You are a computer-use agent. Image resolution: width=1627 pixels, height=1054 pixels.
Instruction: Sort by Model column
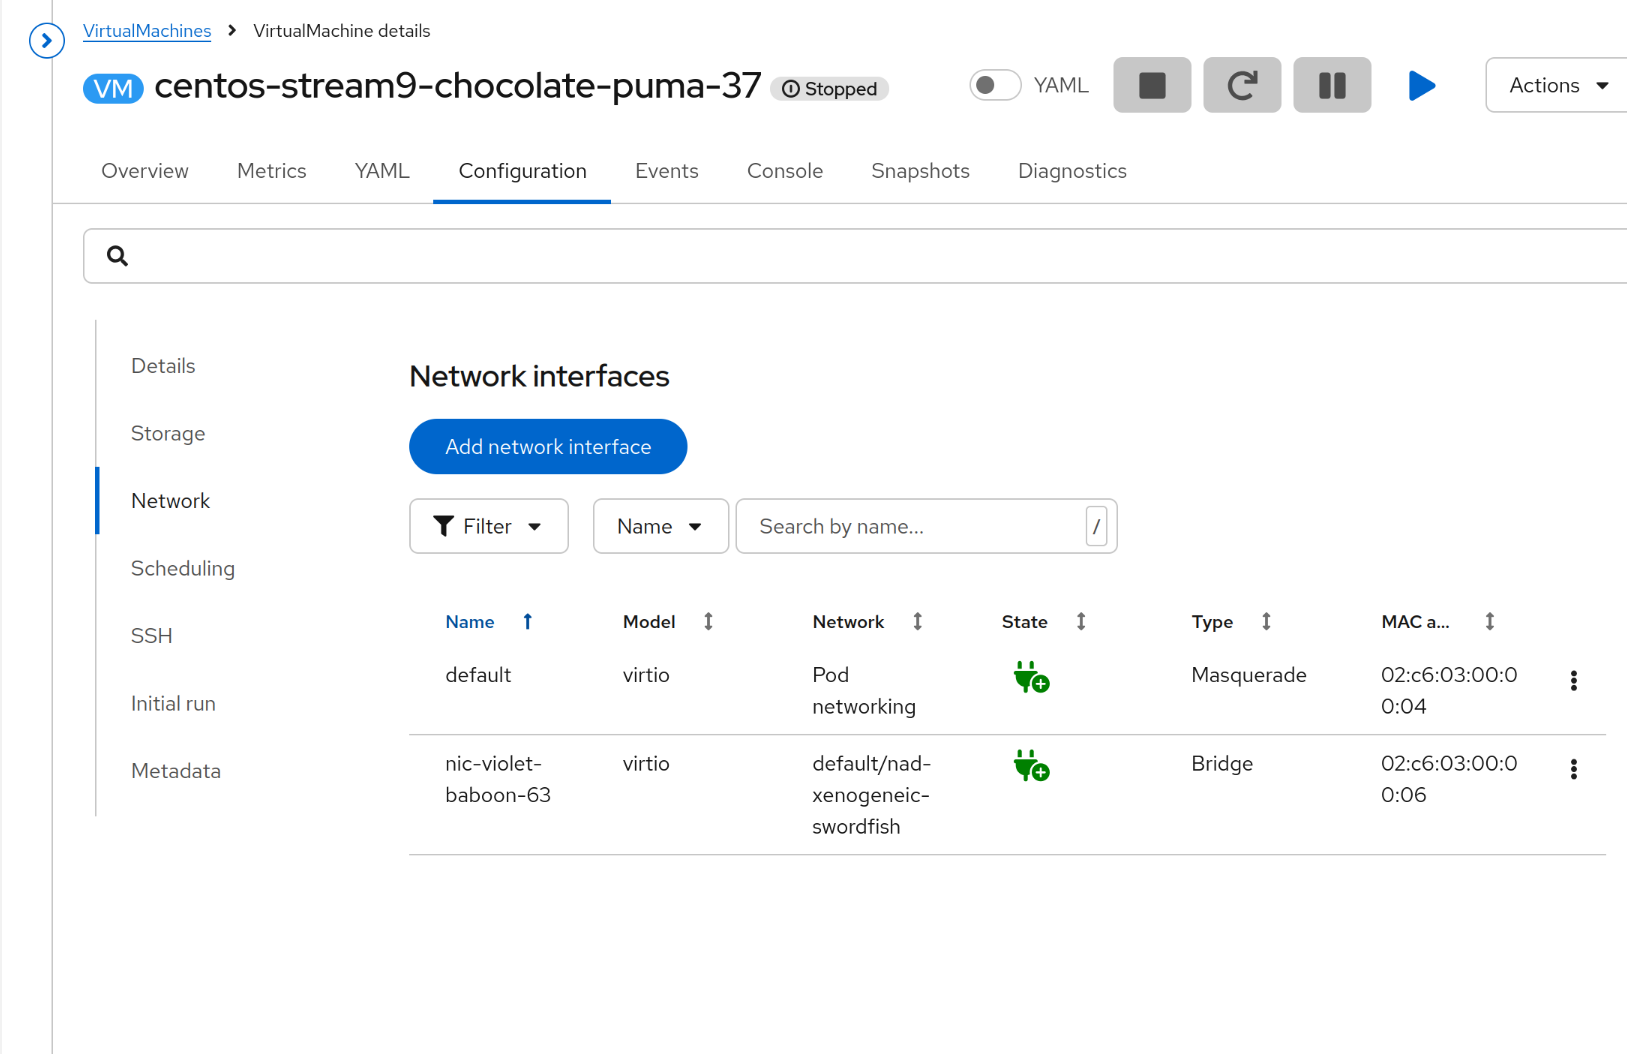708,622
